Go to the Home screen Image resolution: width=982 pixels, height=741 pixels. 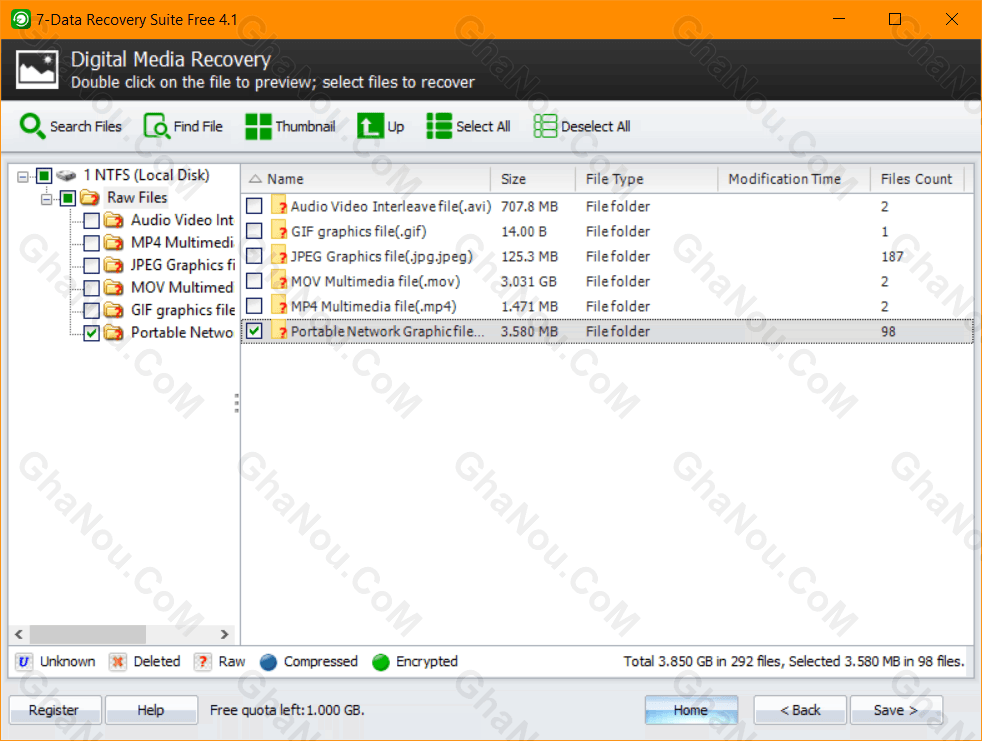pos(691,710)
